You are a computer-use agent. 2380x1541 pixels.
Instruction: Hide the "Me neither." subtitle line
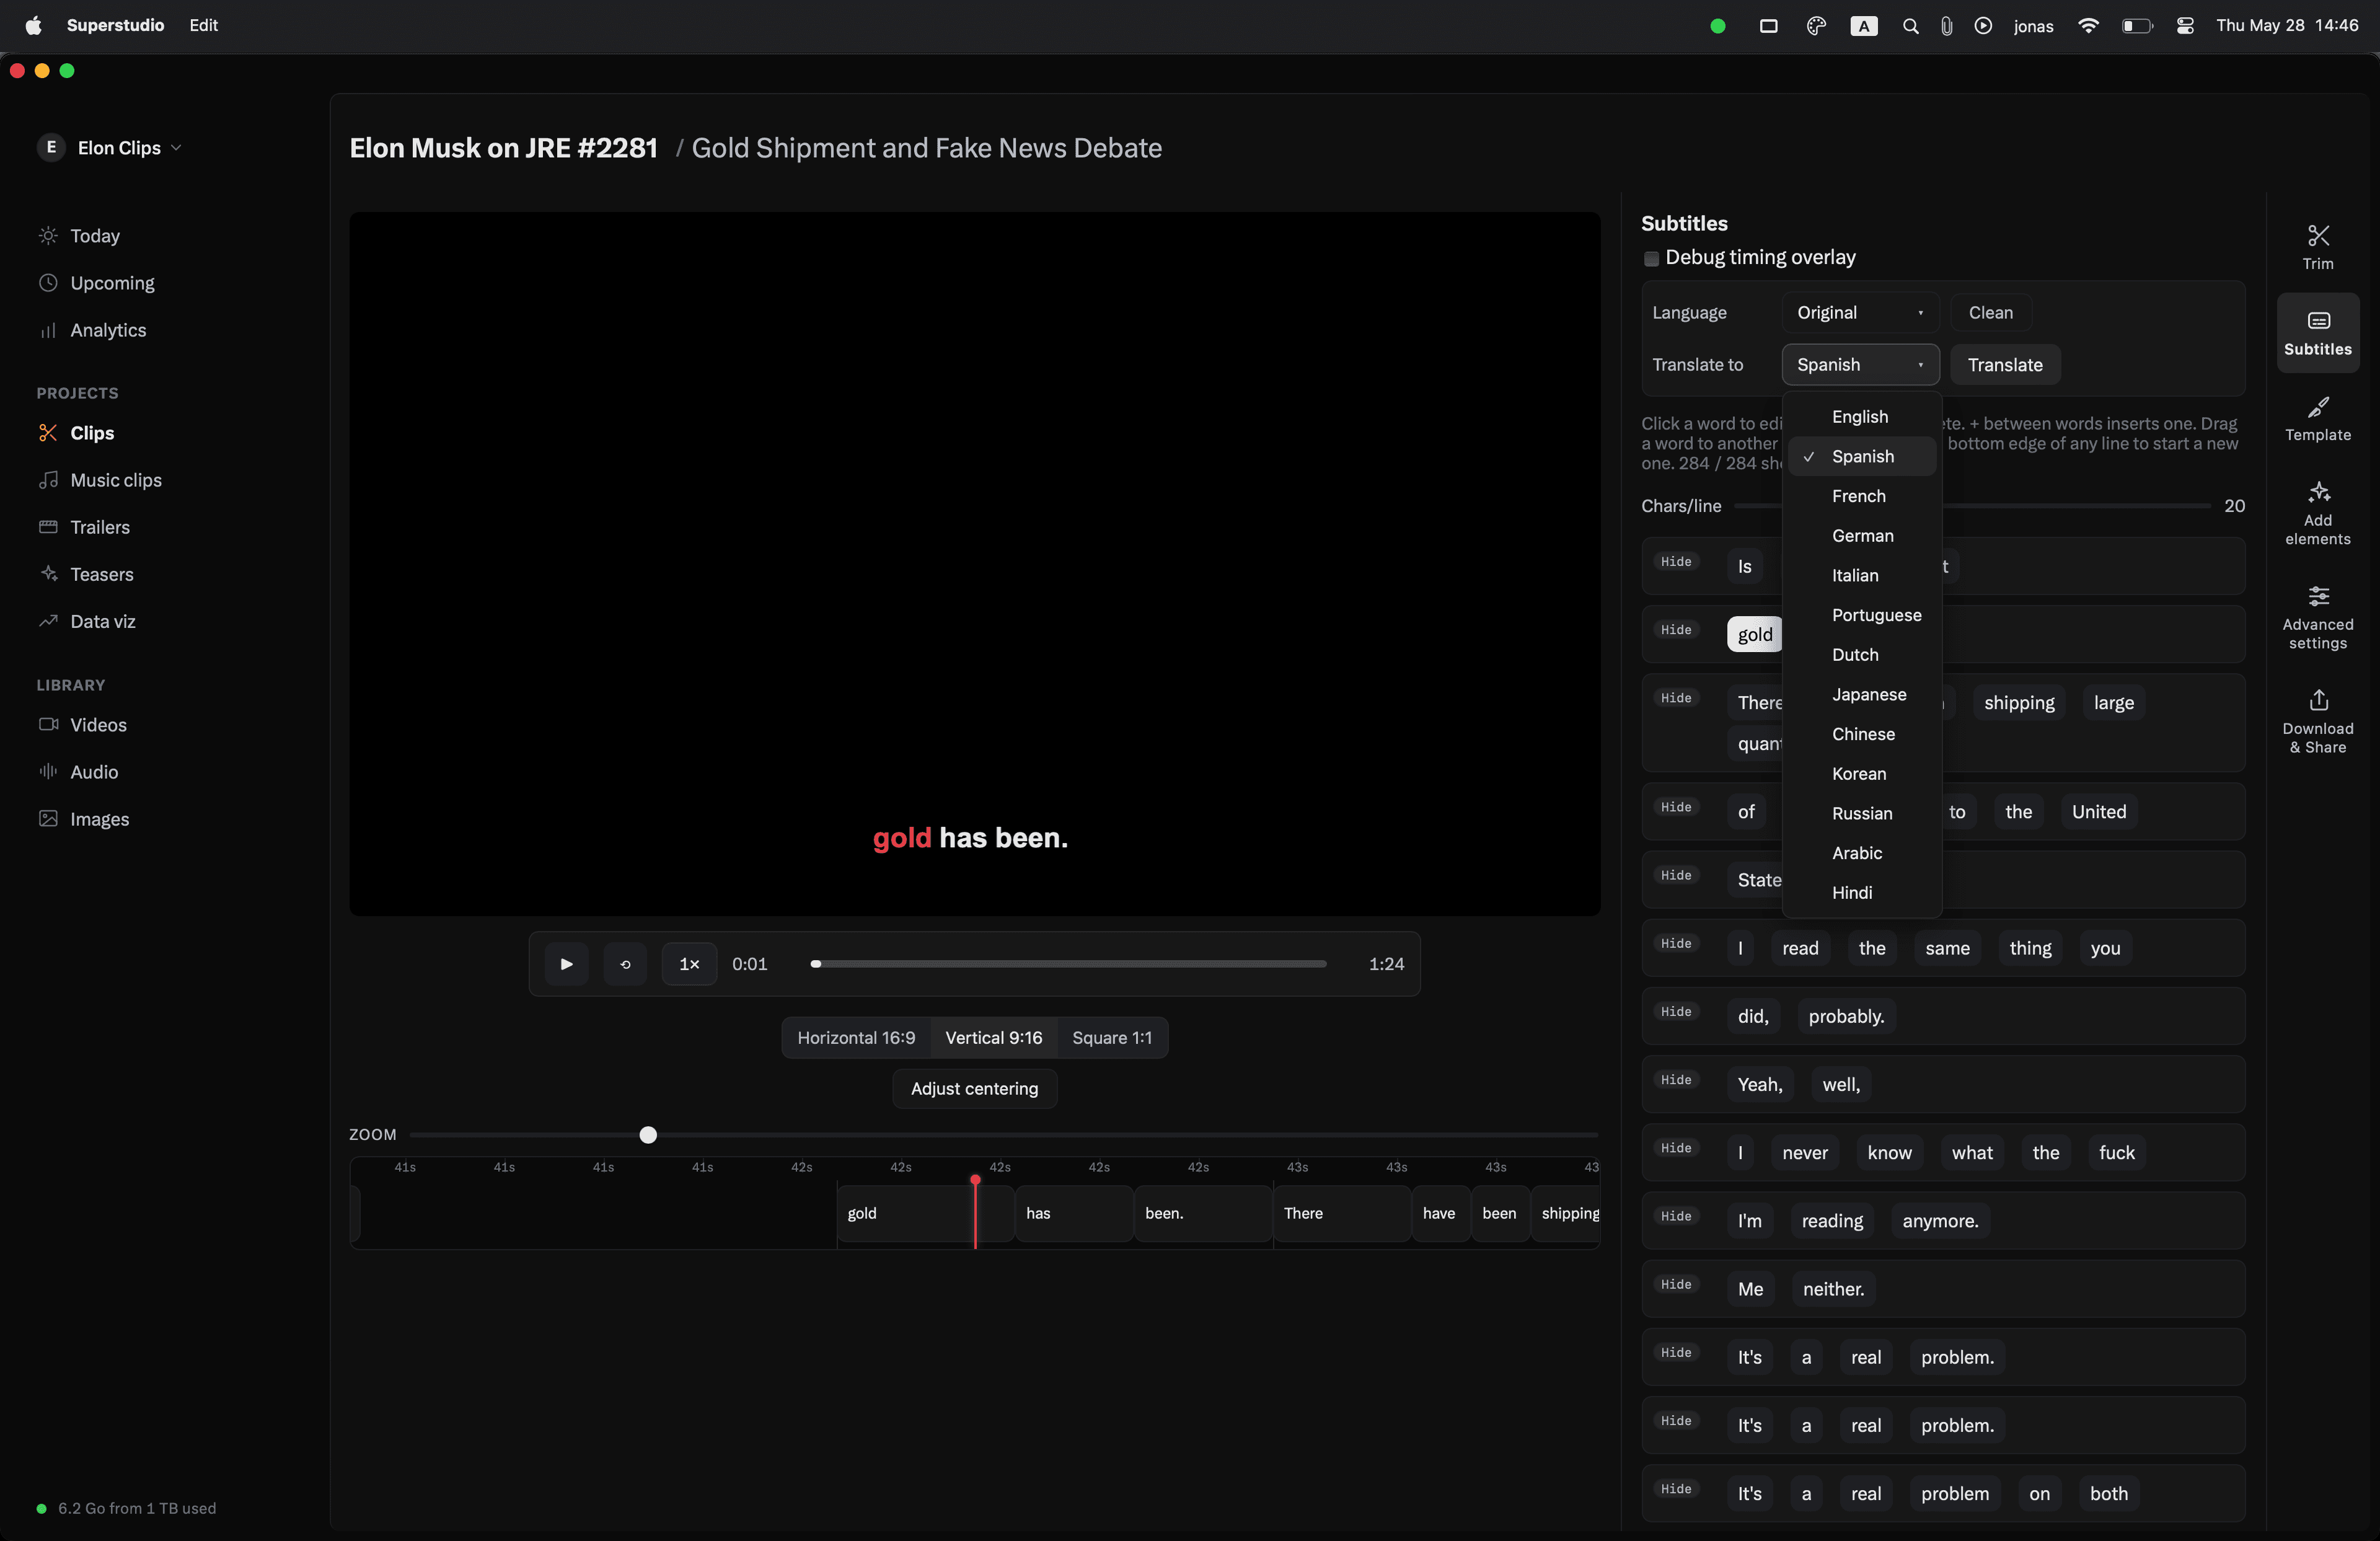tap(1676, 1284)
